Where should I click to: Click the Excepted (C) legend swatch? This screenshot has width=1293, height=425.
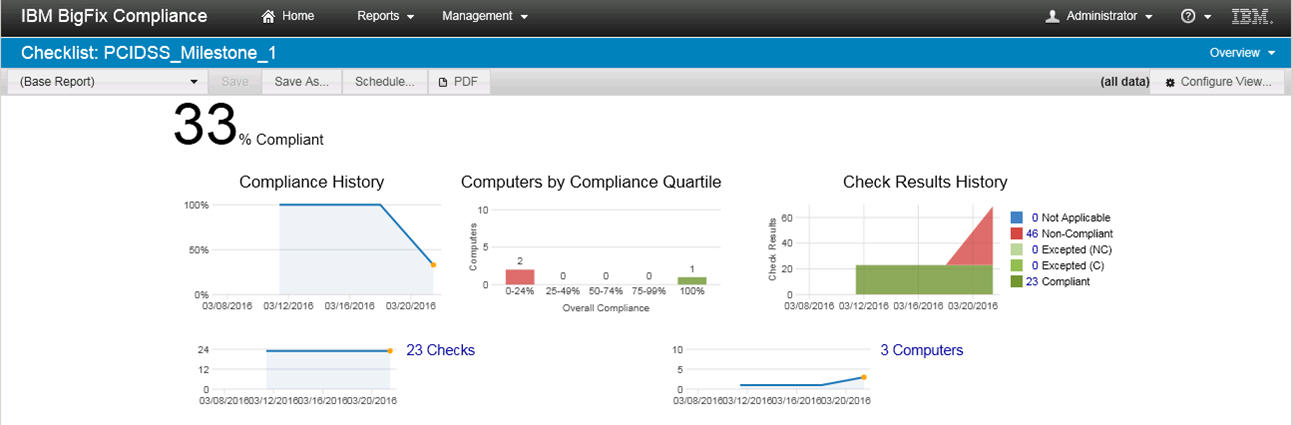pos(1016,265)
